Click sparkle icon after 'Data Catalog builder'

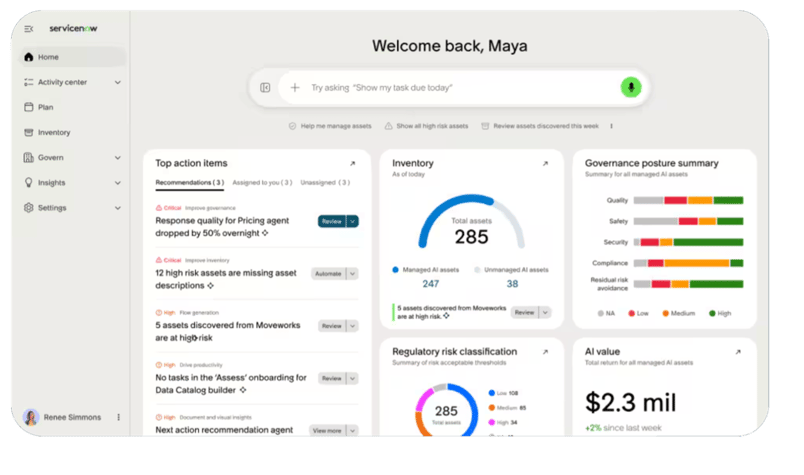coord(243,390)
